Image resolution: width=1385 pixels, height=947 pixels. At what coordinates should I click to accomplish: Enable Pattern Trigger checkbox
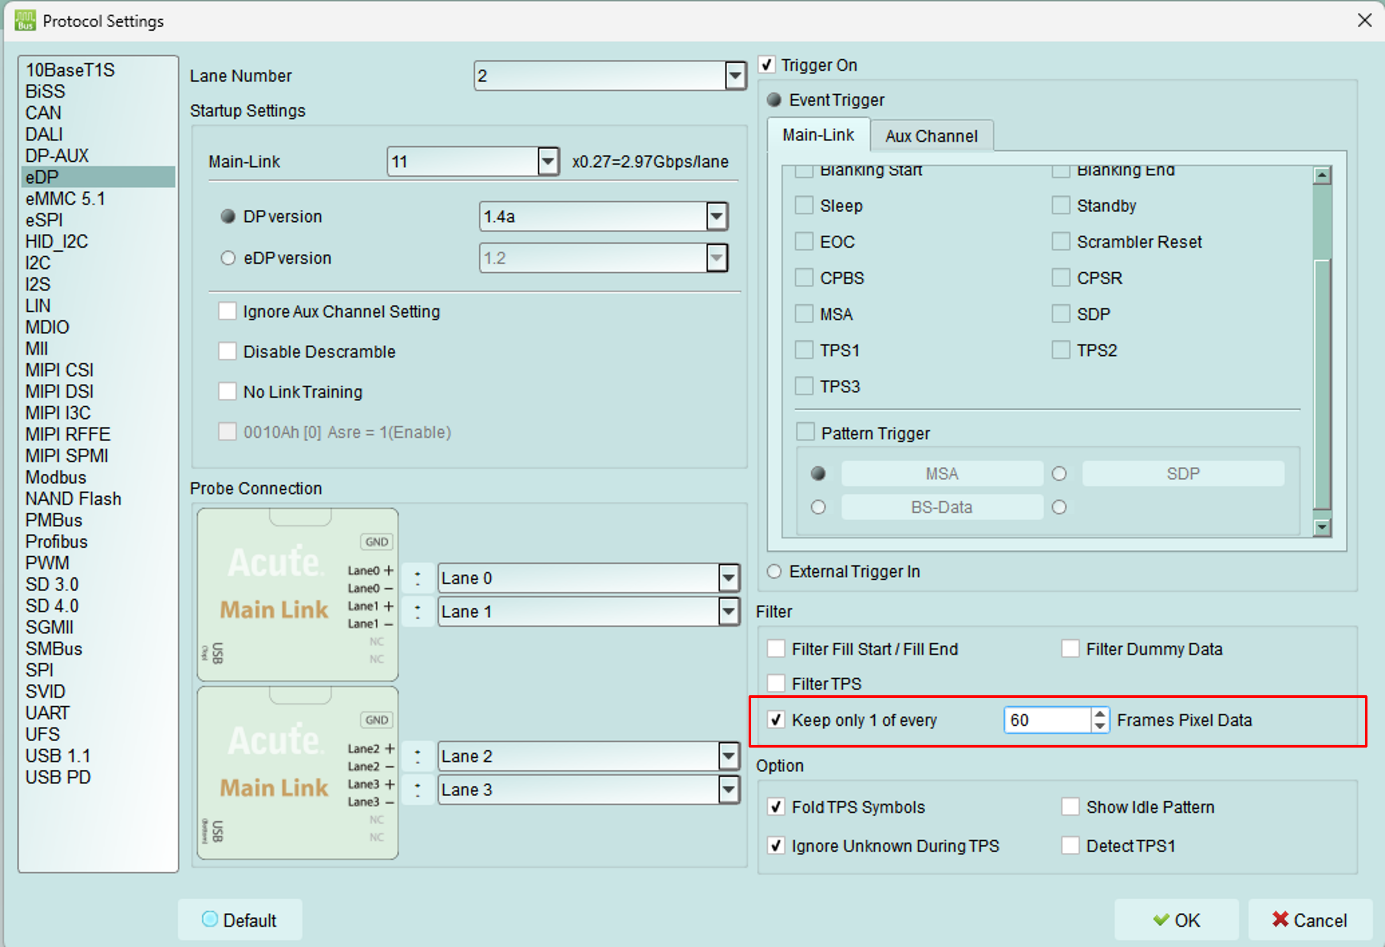805,432
